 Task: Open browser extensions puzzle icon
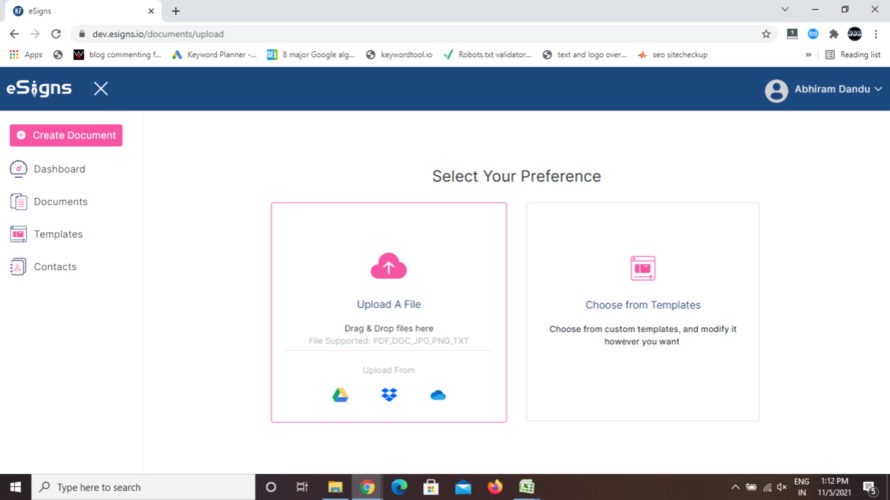833,34
